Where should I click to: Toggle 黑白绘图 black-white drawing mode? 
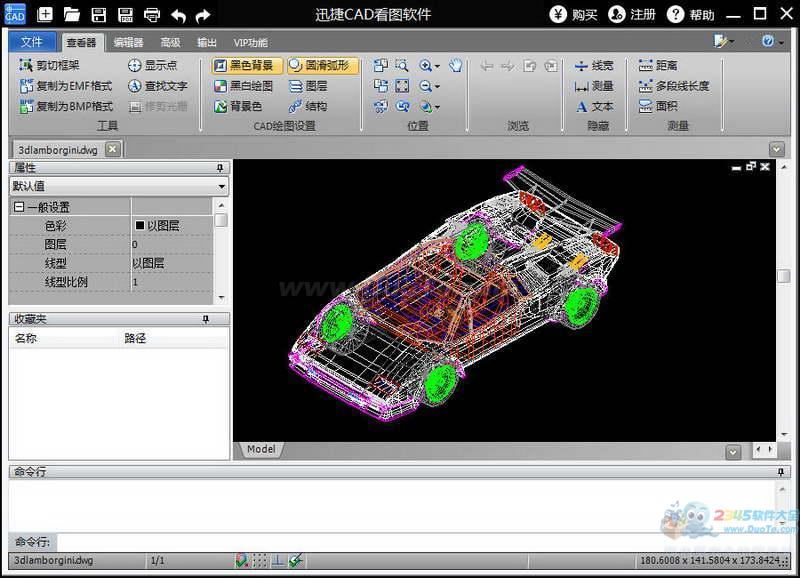point(243,86)
